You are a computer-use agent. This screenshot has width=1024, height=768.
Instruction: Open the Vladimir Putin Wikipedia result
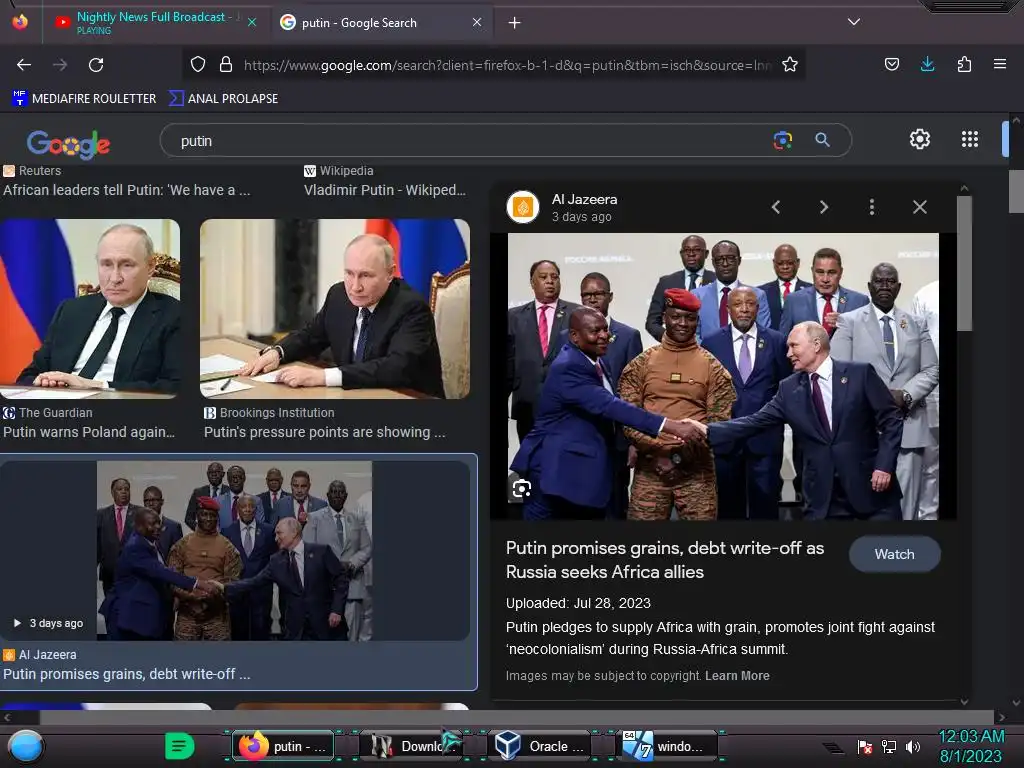pos(385,190)
